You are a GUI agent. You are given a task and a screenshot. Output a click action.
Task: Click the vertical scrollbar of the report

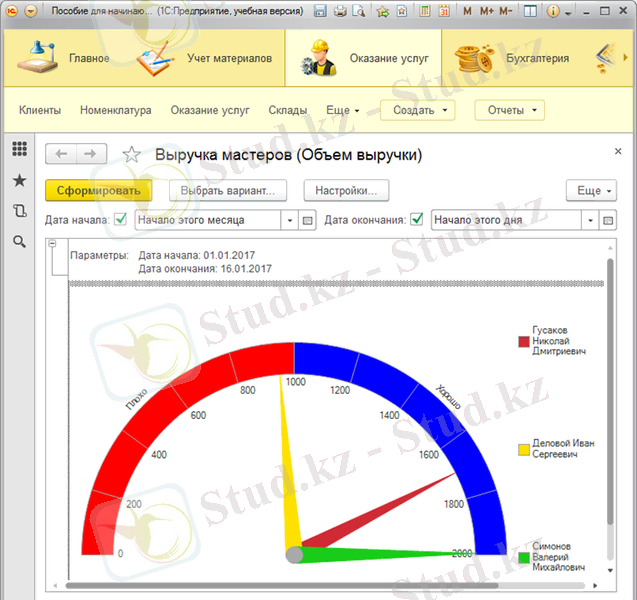click(x=610, y=391)
